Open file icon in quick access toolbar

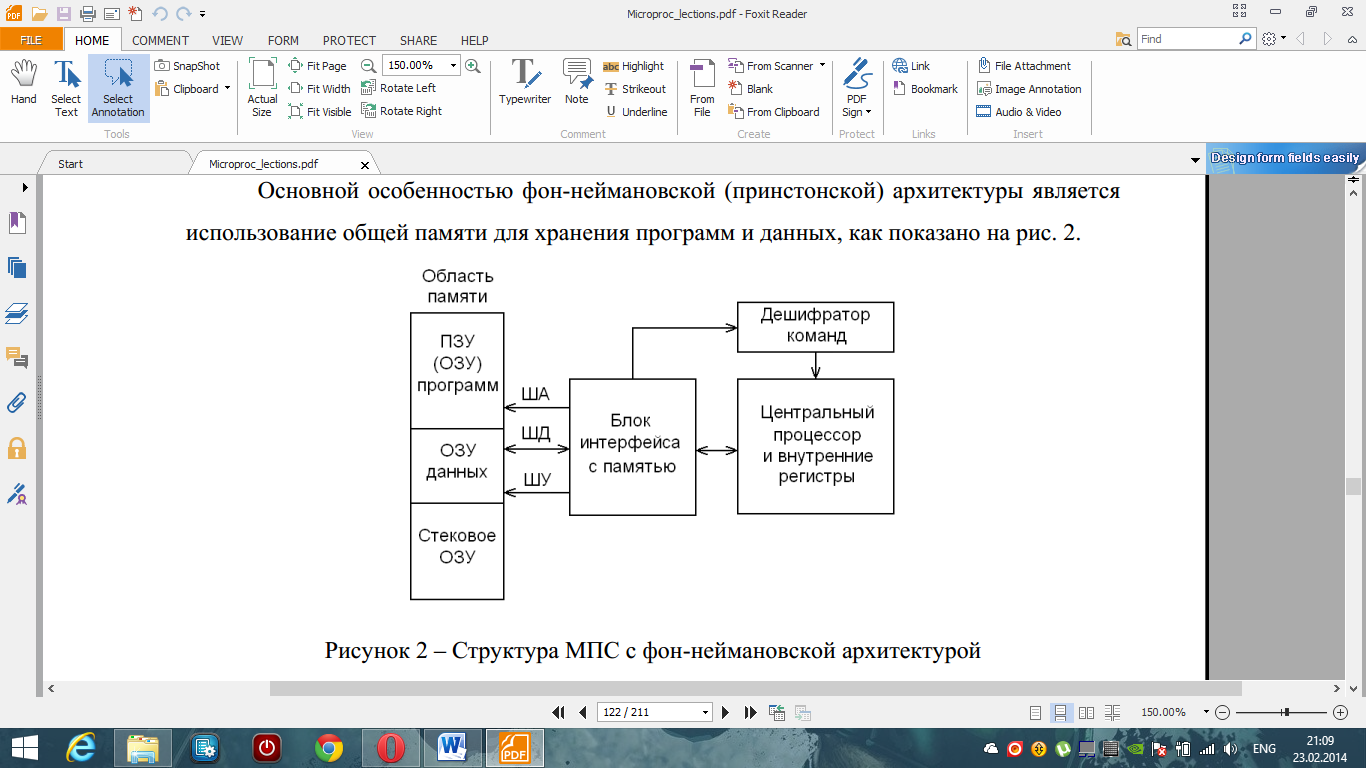[39, 14]
